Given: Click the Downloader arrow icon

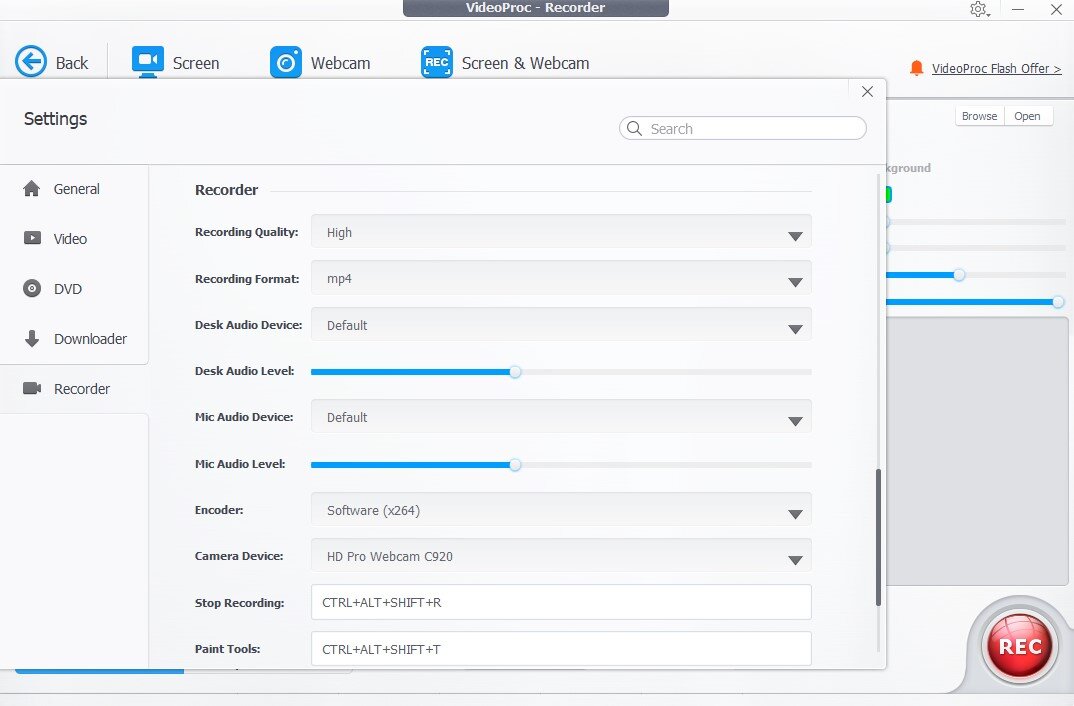Looking at the screenshot, I should point(32,338).
